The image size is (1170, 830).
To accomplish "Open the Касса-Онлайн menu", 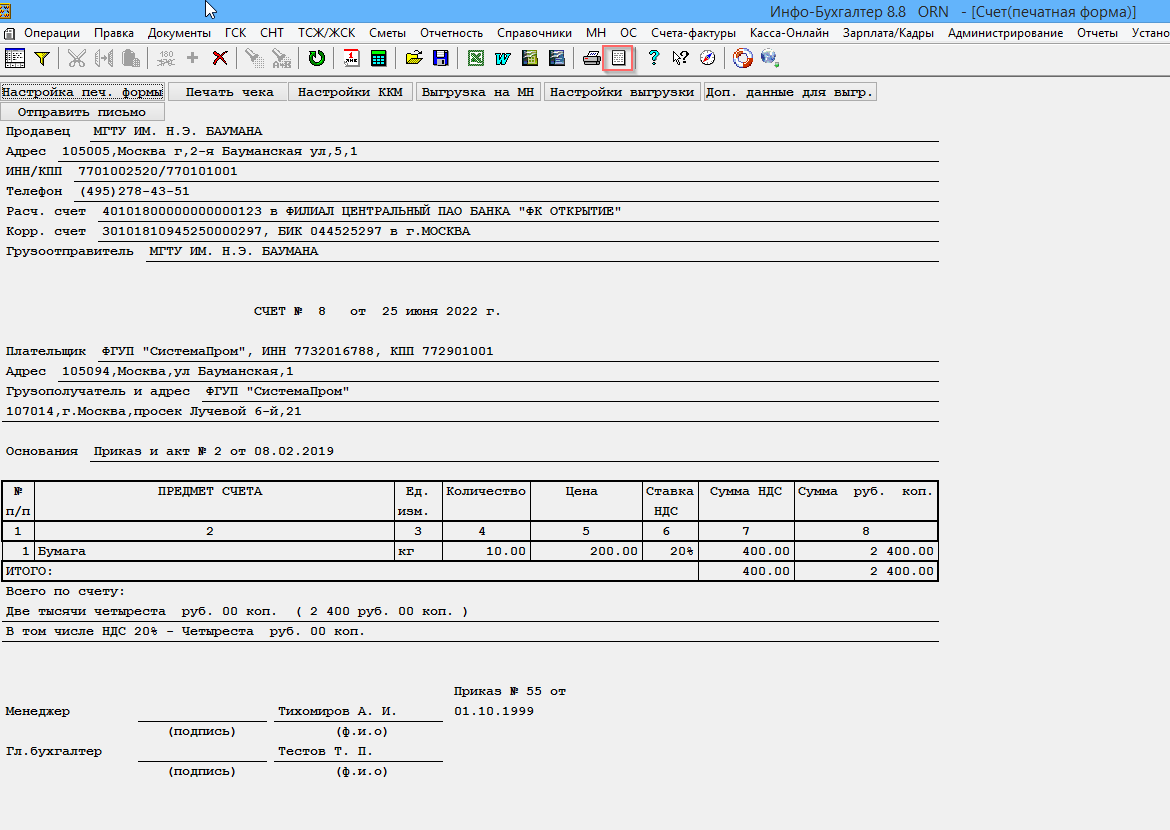I will [789, 33].
